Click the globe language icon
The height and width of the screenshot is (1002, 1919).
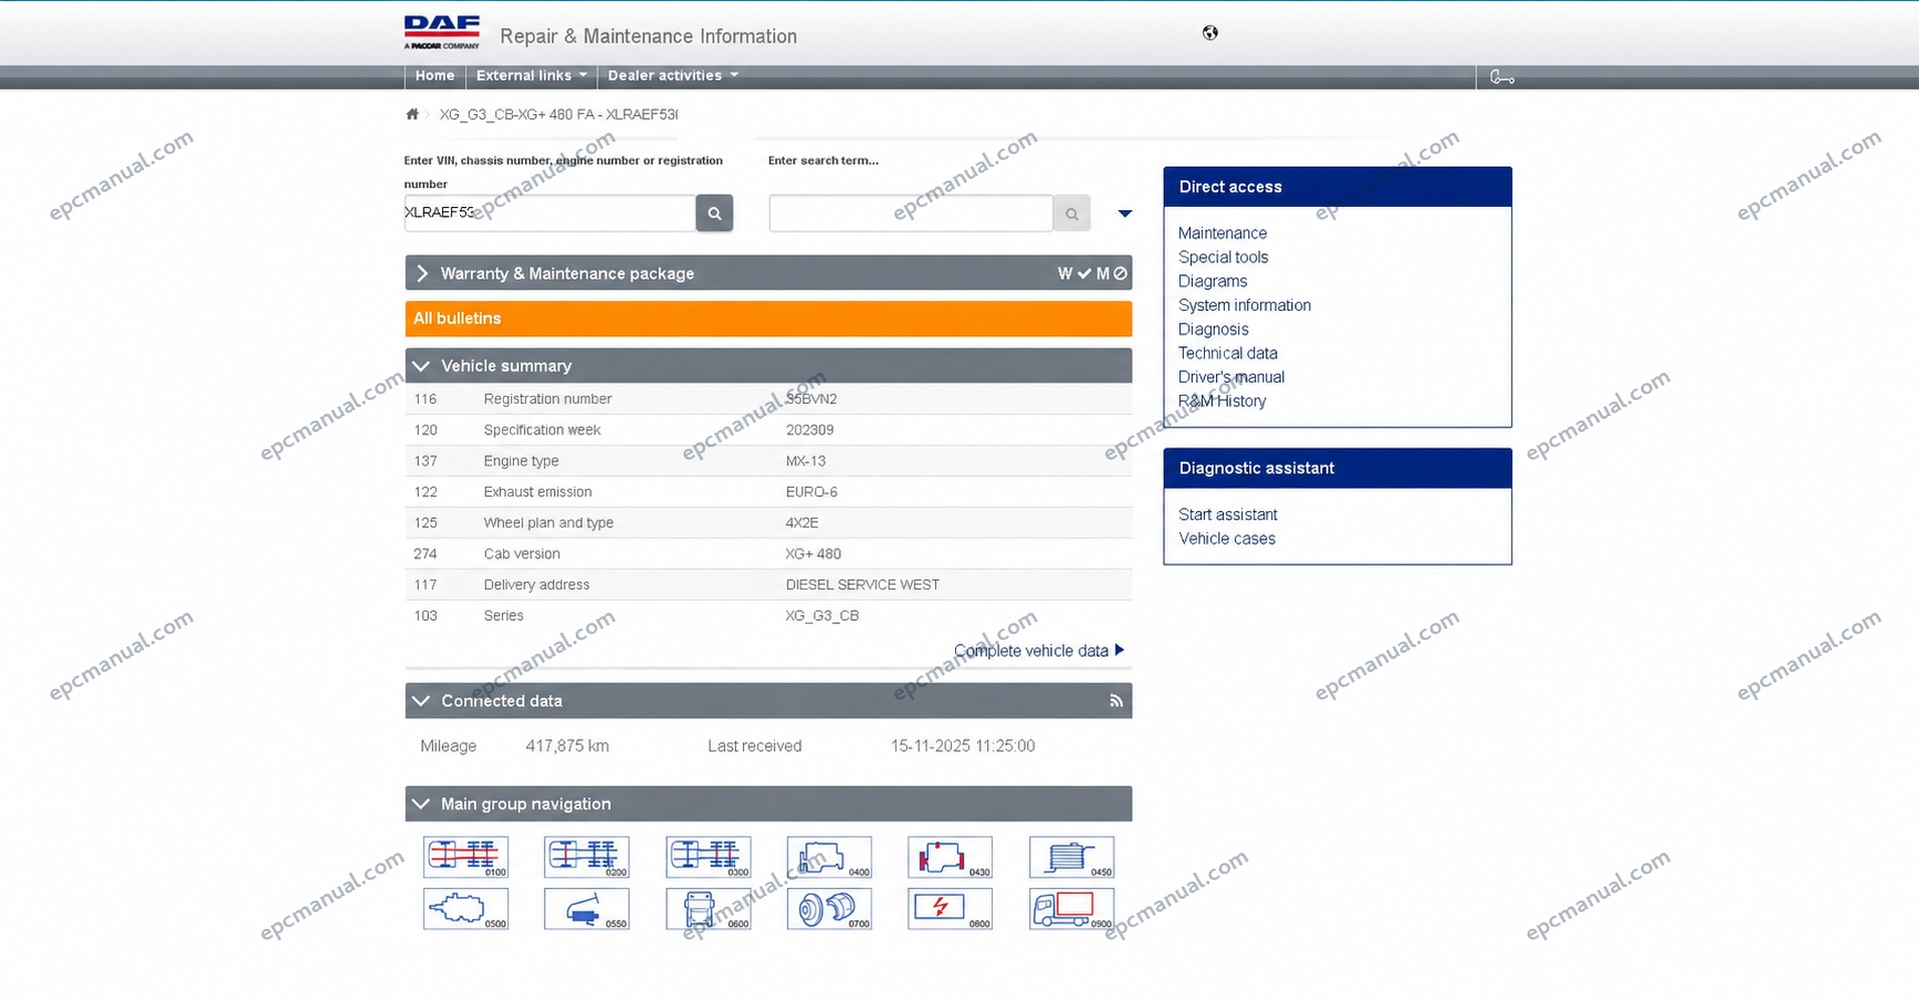click(1210, 33)
